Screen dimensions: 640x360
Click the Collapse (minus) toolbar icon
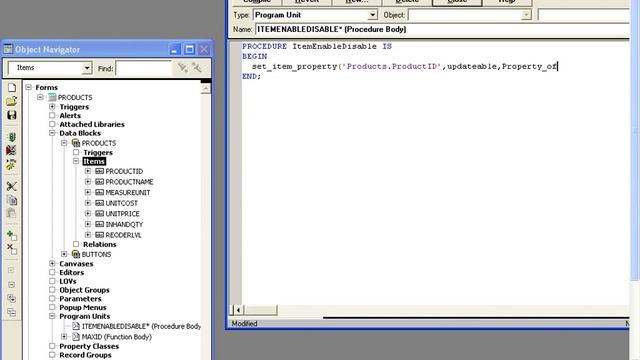11,284
